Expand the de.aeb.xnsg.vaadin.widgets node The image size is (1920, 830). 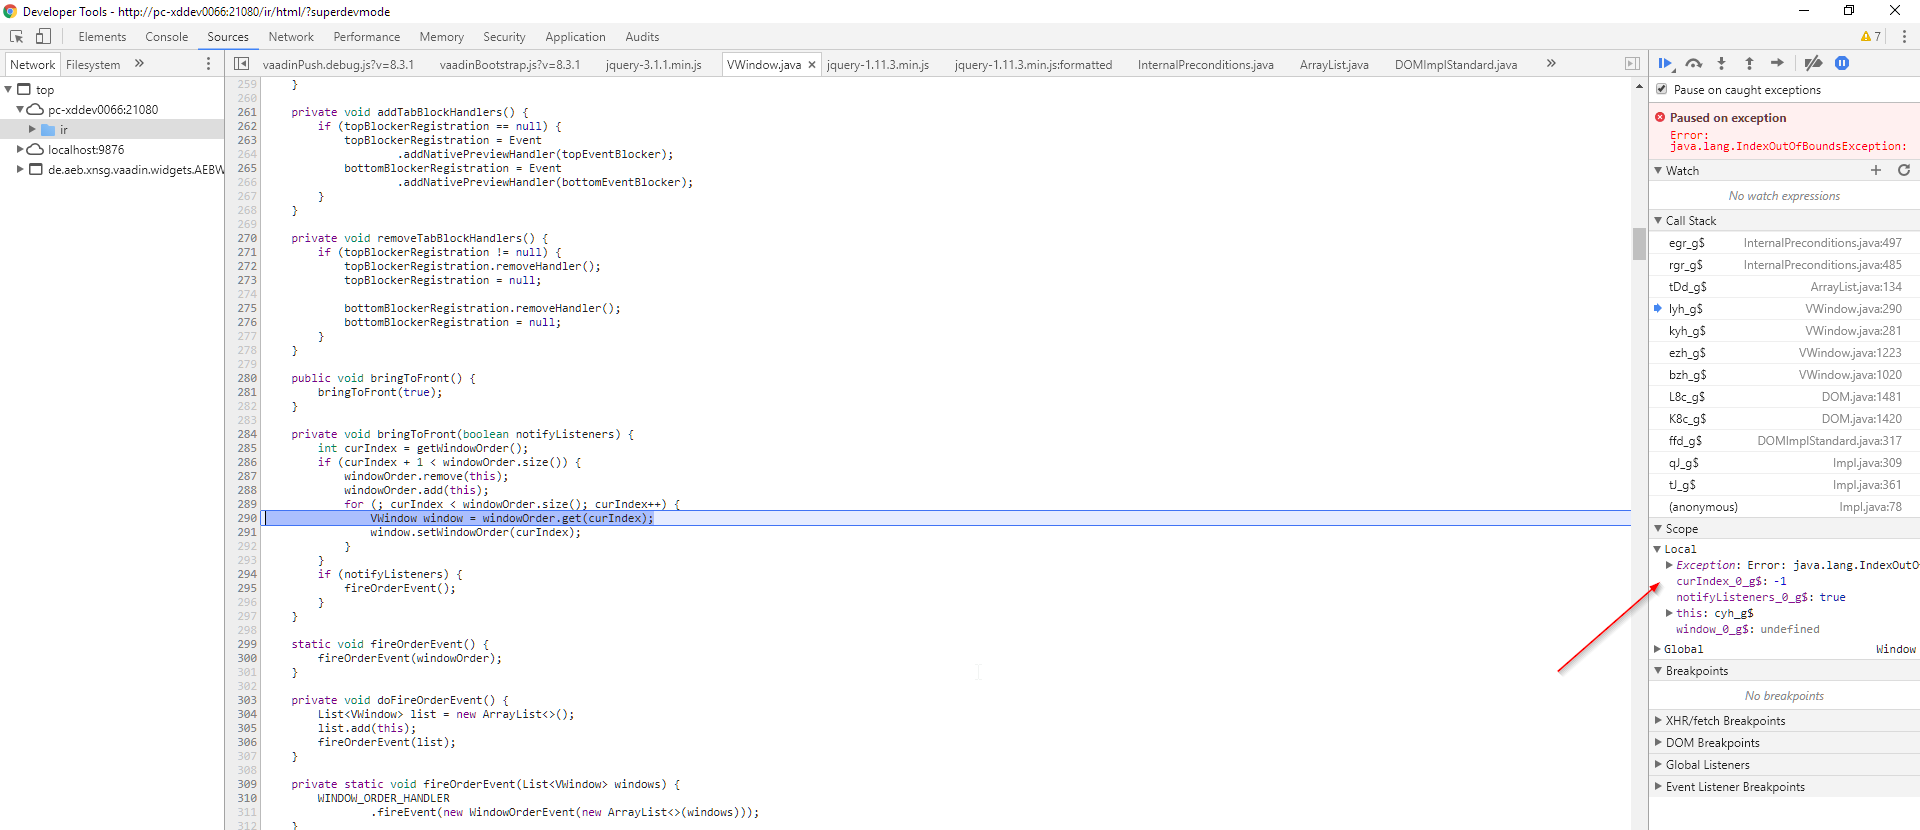click(x=20, y=169)
